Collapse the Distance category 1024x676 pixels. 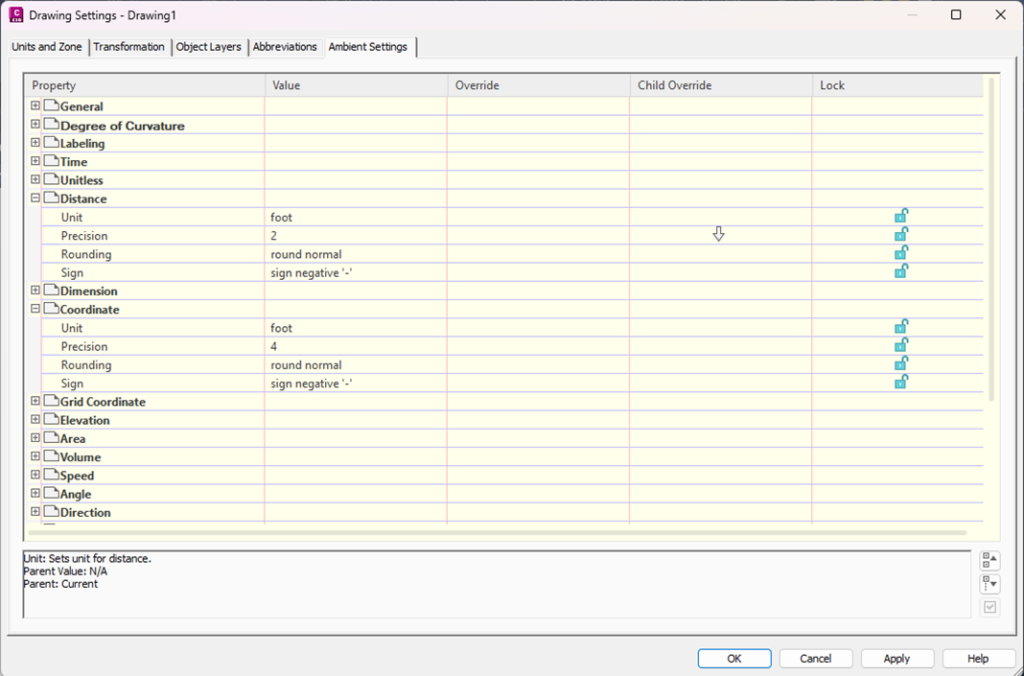tap(35, 198)
